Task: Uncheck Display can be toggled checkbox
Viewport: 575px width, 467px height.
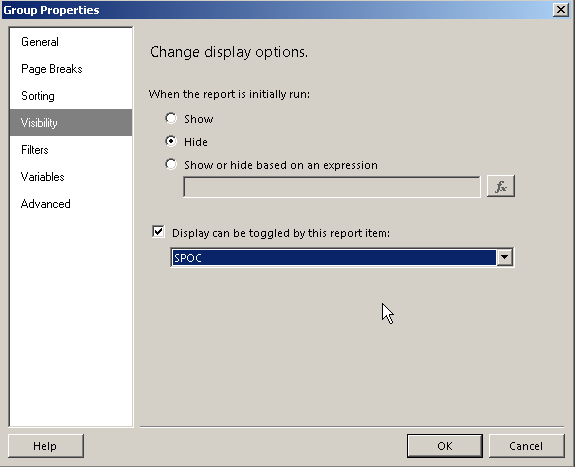Action: pos(158,232)
